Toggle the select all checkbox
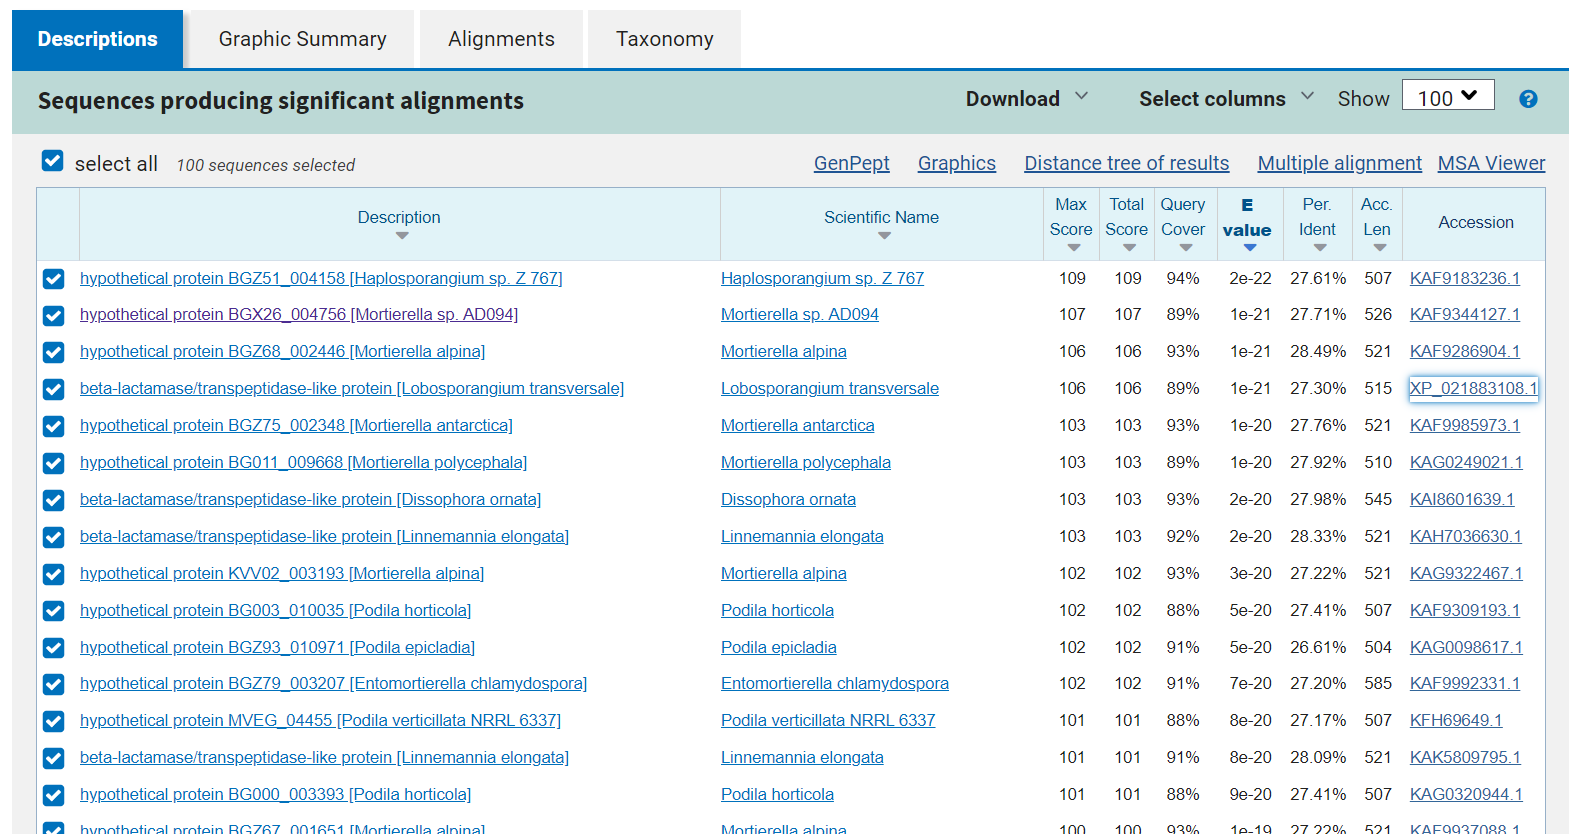 pyautogui.click(x=53, y=161)
